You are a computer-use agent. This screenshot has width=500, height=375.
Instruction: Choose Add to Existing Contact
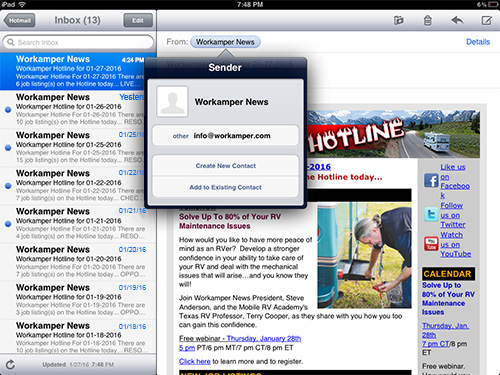point(225,187)
